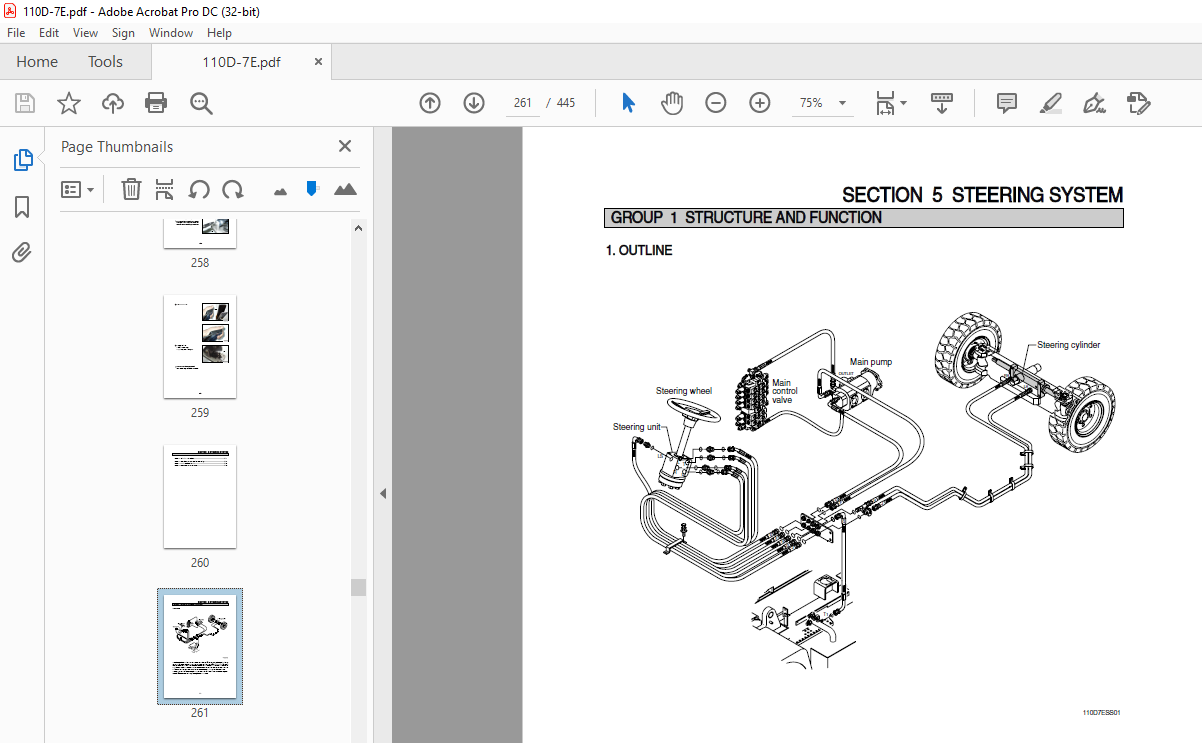This screenshot has height=743, width=1202.
Task: Open the Help menu
Action: coord(219,33)
